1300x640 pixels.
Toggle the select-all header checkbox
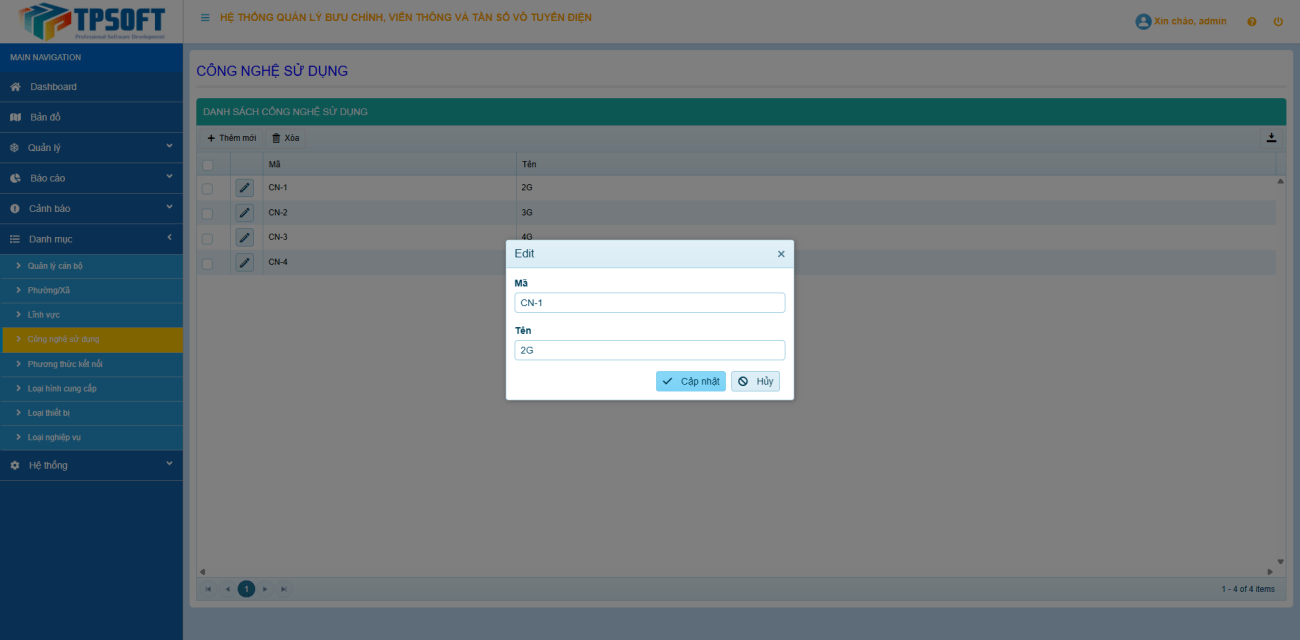pos(208,164)
